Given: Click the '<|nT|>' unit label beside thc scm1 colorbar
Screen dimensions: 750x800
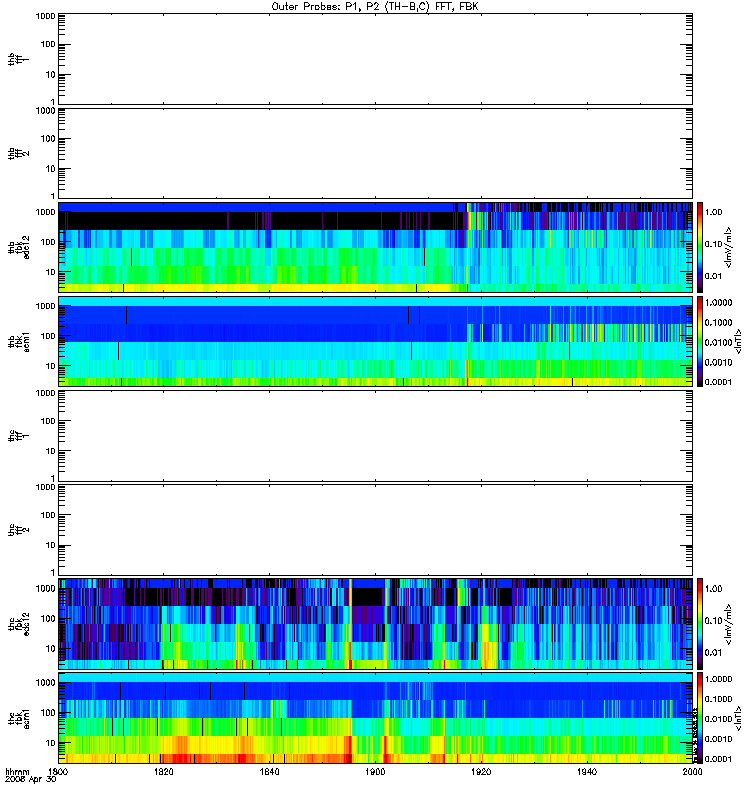Looking at the screenshot, I should pos(738,718).
